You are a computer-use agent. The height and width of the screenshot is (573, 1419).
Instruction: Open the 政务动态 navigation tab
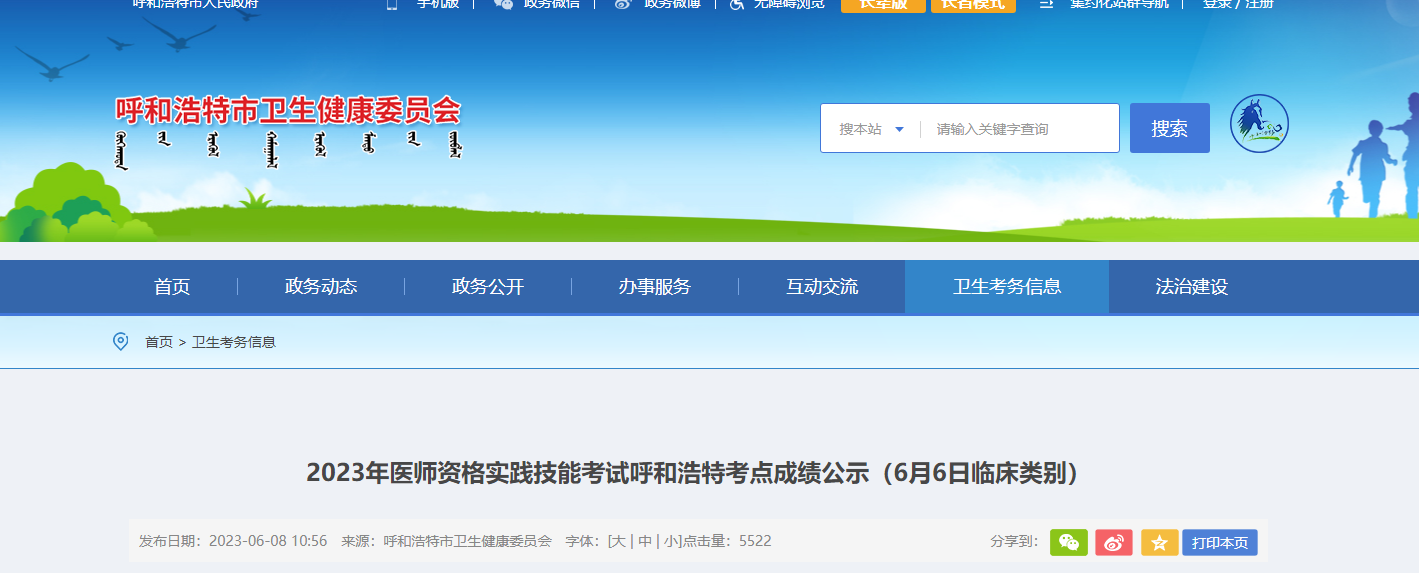click(321, 287)
